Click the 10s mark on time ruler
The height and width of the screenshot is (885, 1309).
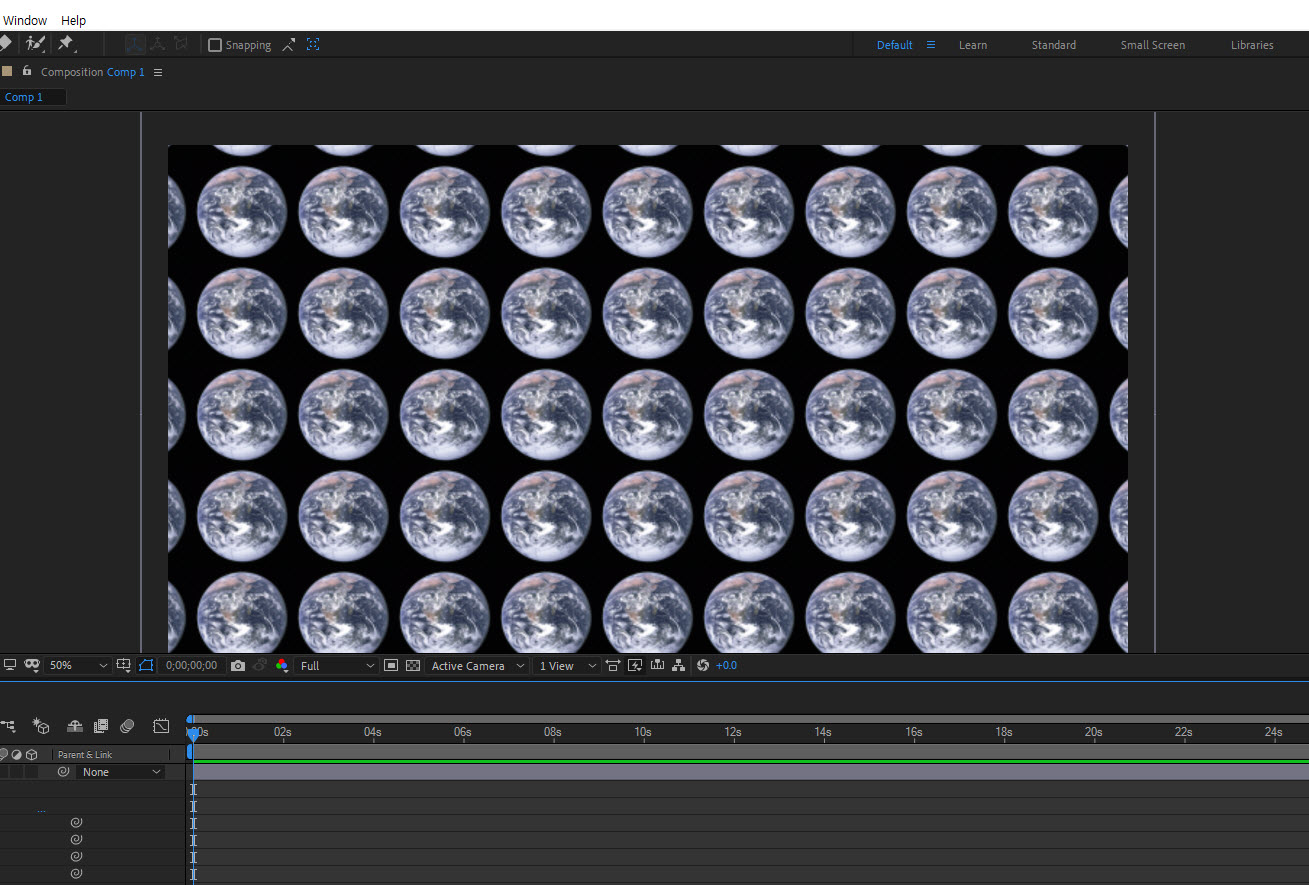point(643,732)
